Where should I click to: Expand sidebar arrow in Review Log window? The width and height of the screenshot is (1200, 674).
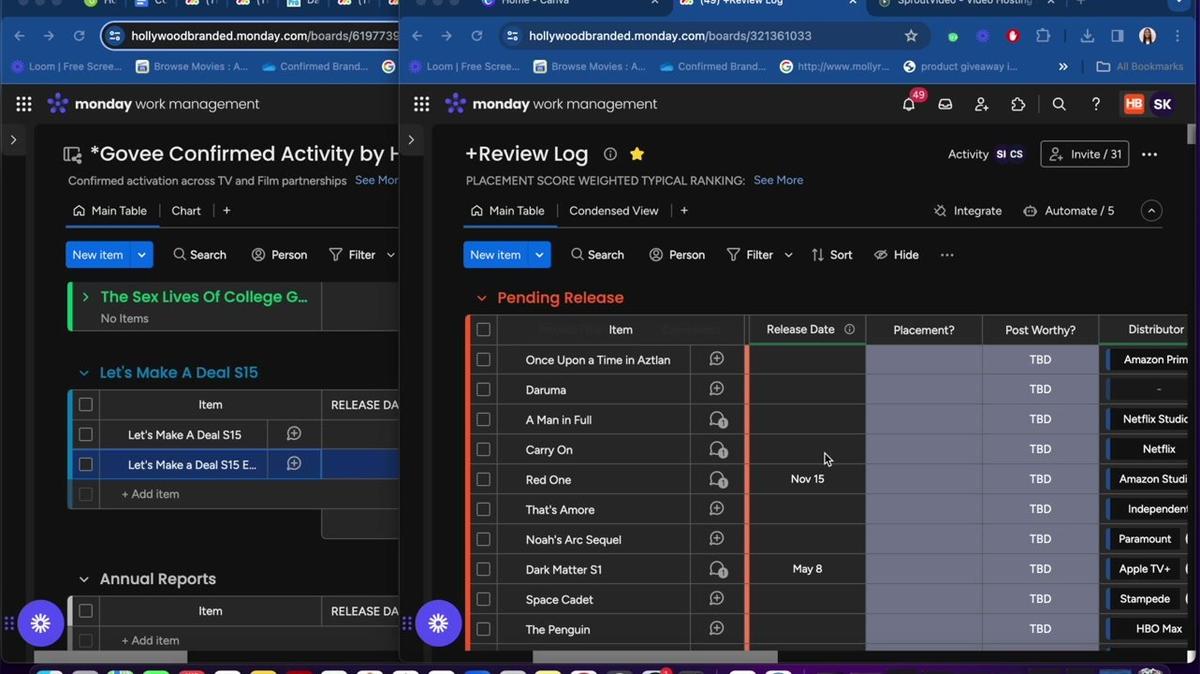pos(411,140)
